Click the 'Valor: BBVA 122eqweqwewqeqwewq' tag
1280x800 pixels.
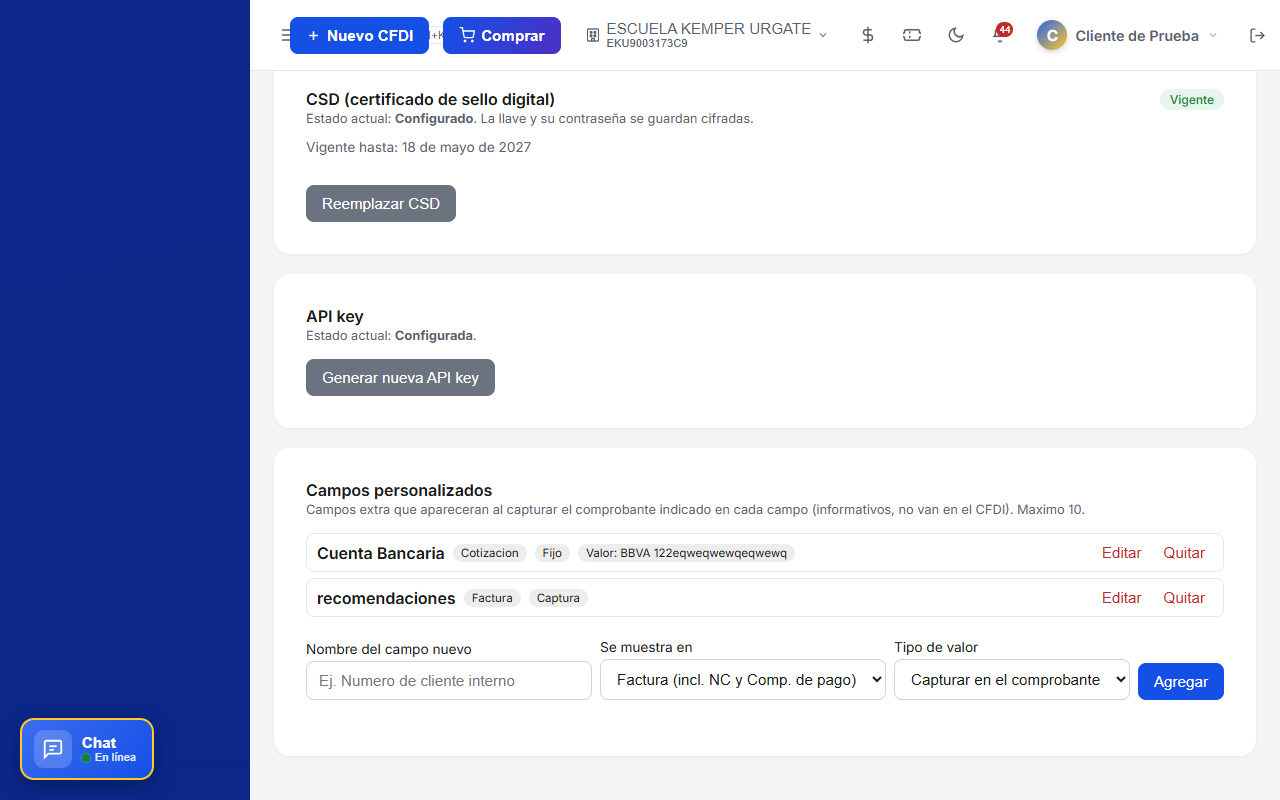coord(687,553)
